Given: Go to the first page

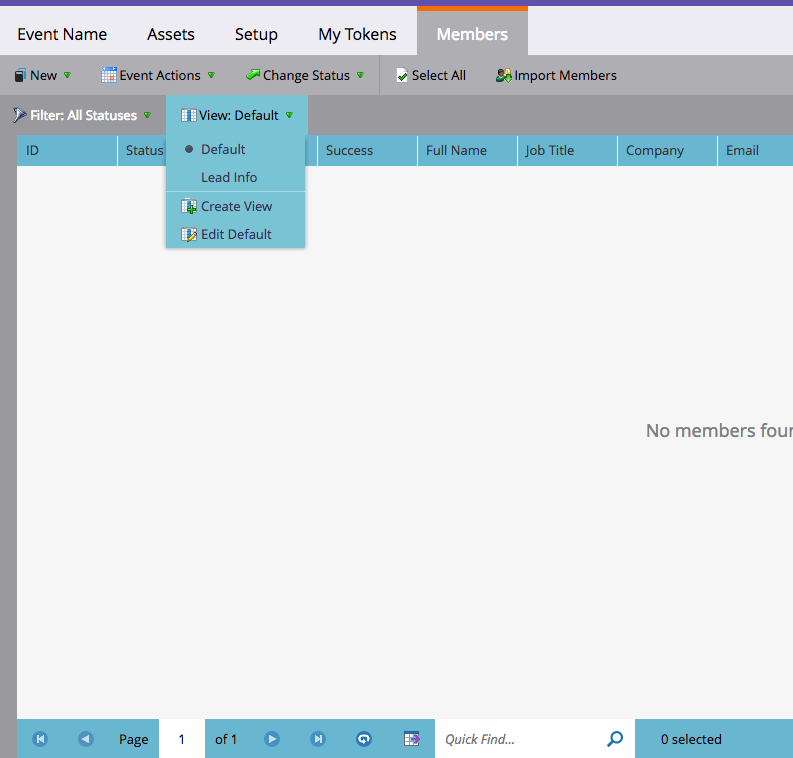Looking at the screenshot, I should 40,739.
